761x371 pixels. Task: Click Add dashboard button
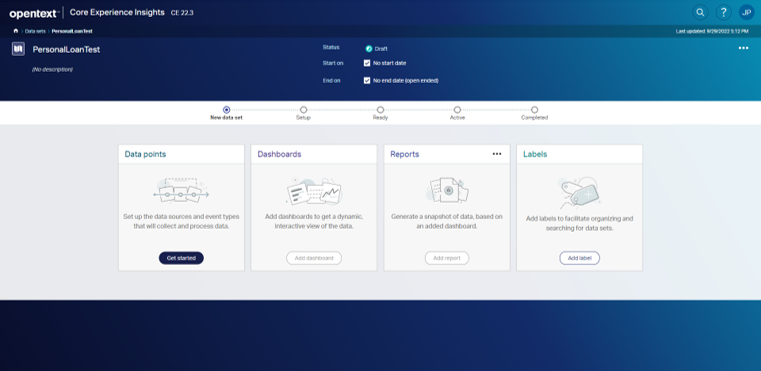314,258
